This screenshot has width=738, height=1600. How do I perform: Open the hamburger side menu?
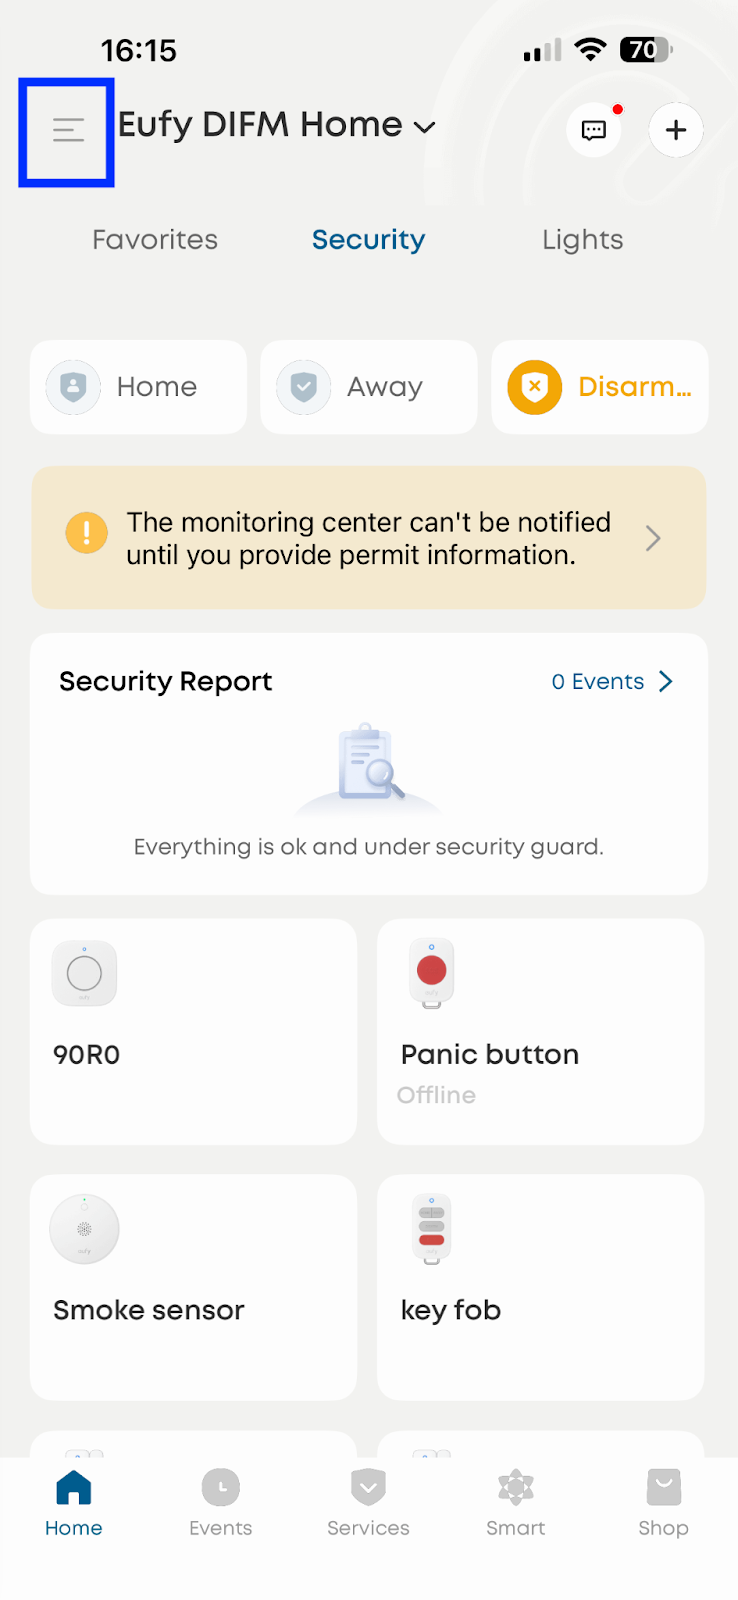[x=68, y=130]
